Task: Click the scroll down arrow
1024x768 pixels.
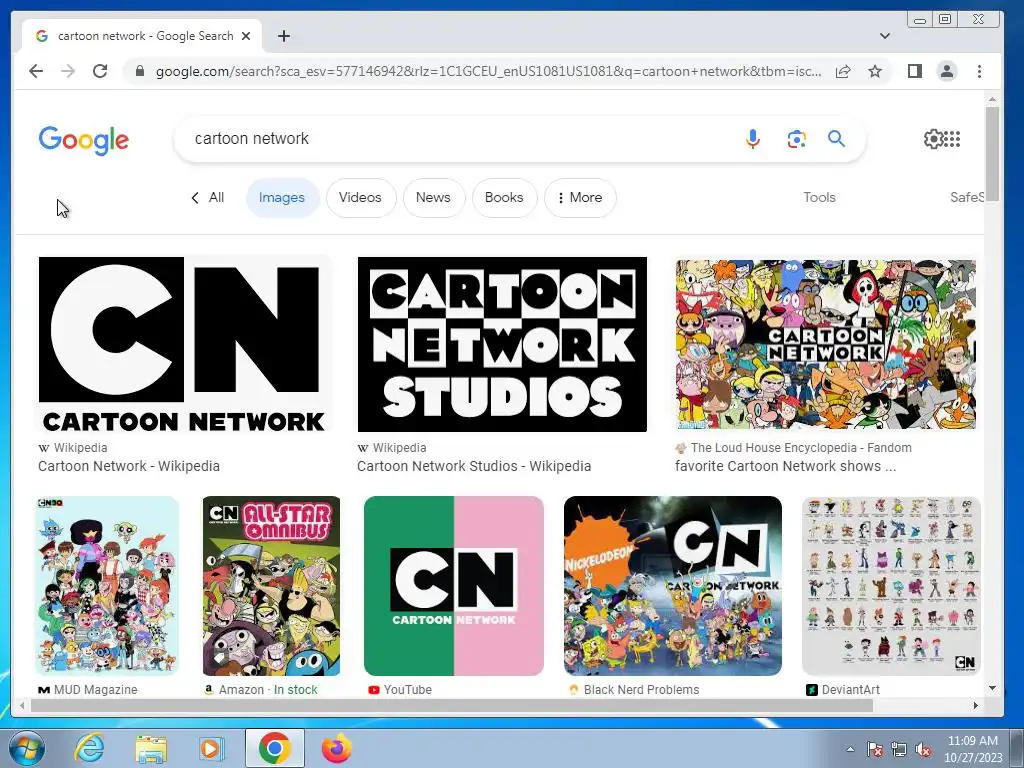Action: pyautogui.click(x=992, y=688)
